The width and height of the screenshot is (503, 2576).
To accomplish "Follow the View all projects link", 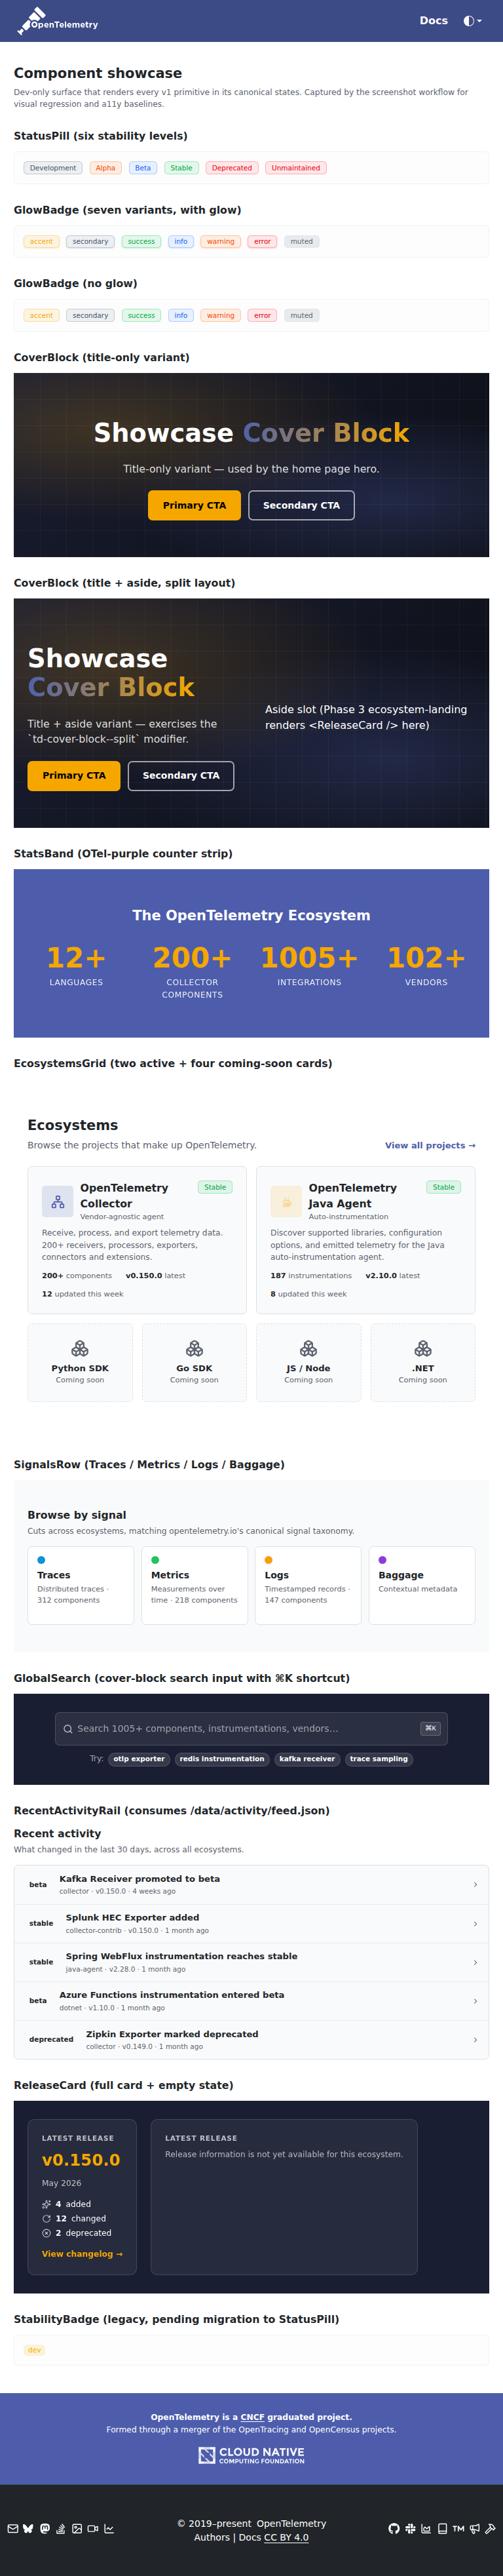I will point(430,1145).
